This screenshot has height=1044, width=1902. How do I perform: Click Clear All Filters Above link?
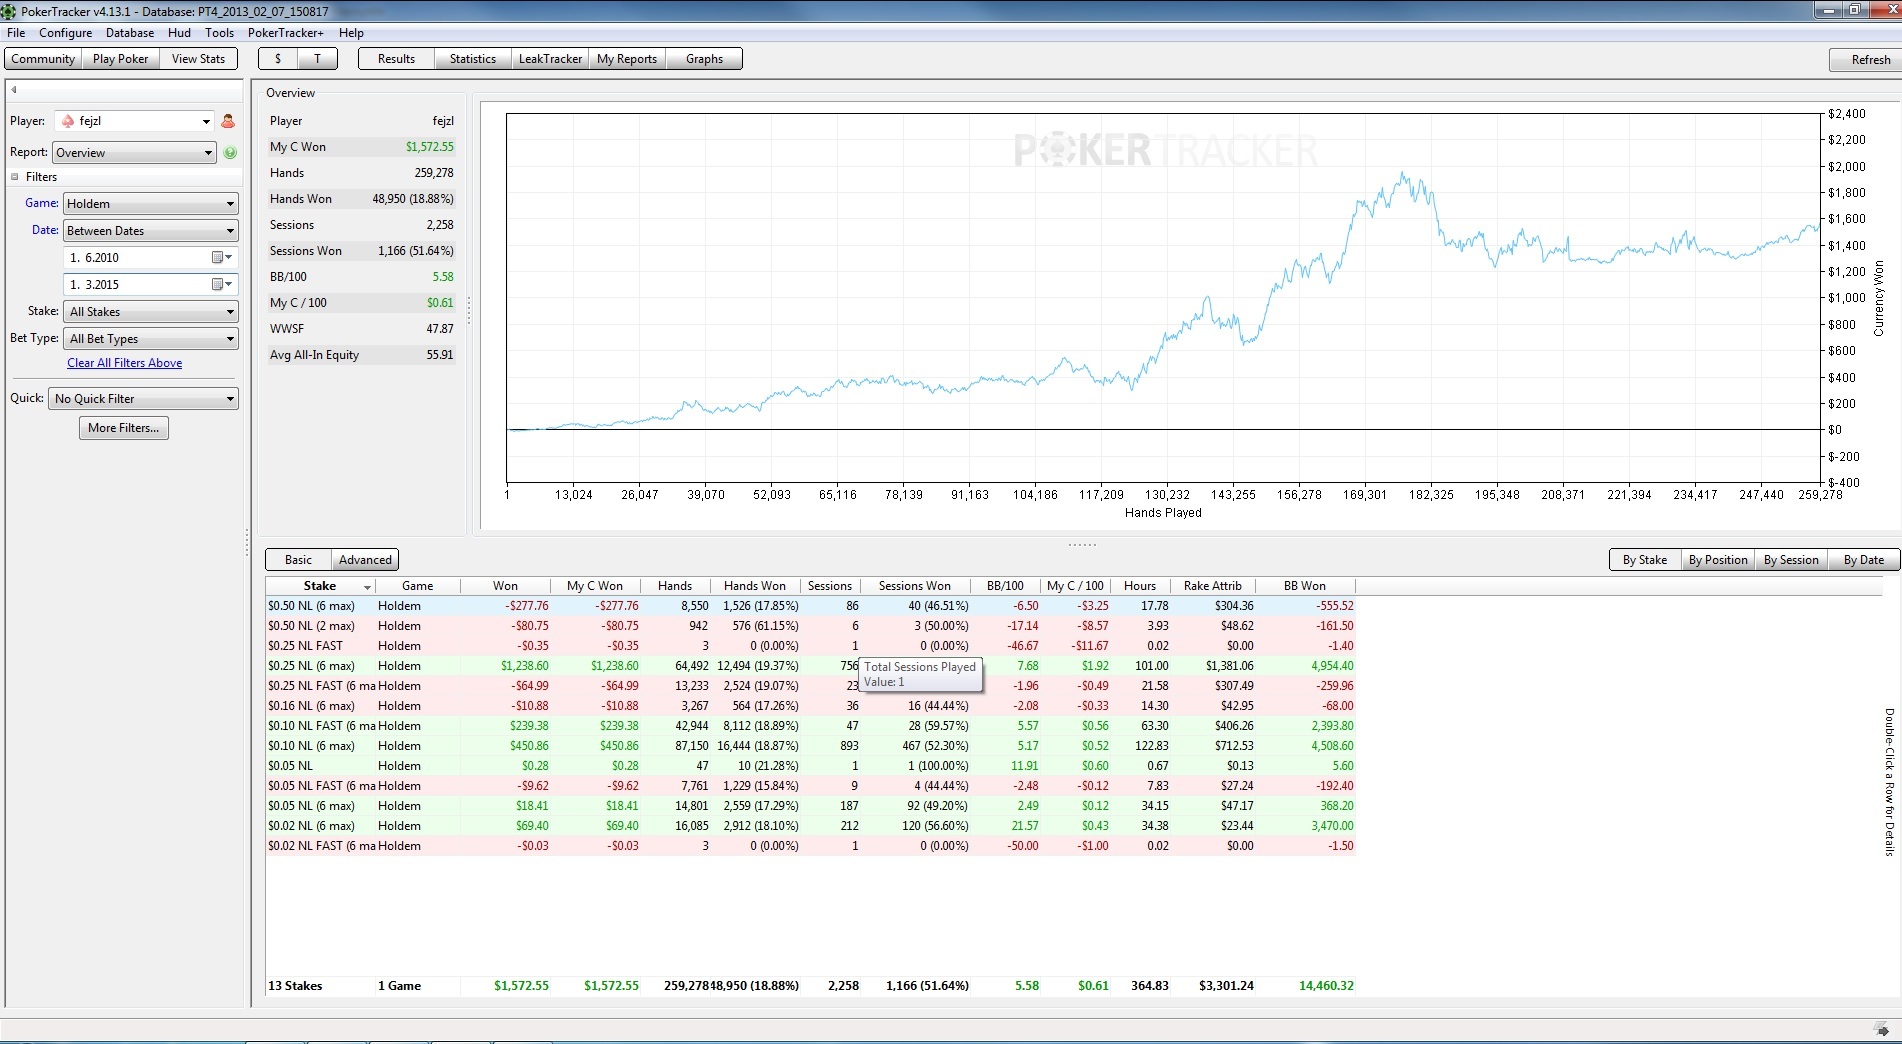125,363
